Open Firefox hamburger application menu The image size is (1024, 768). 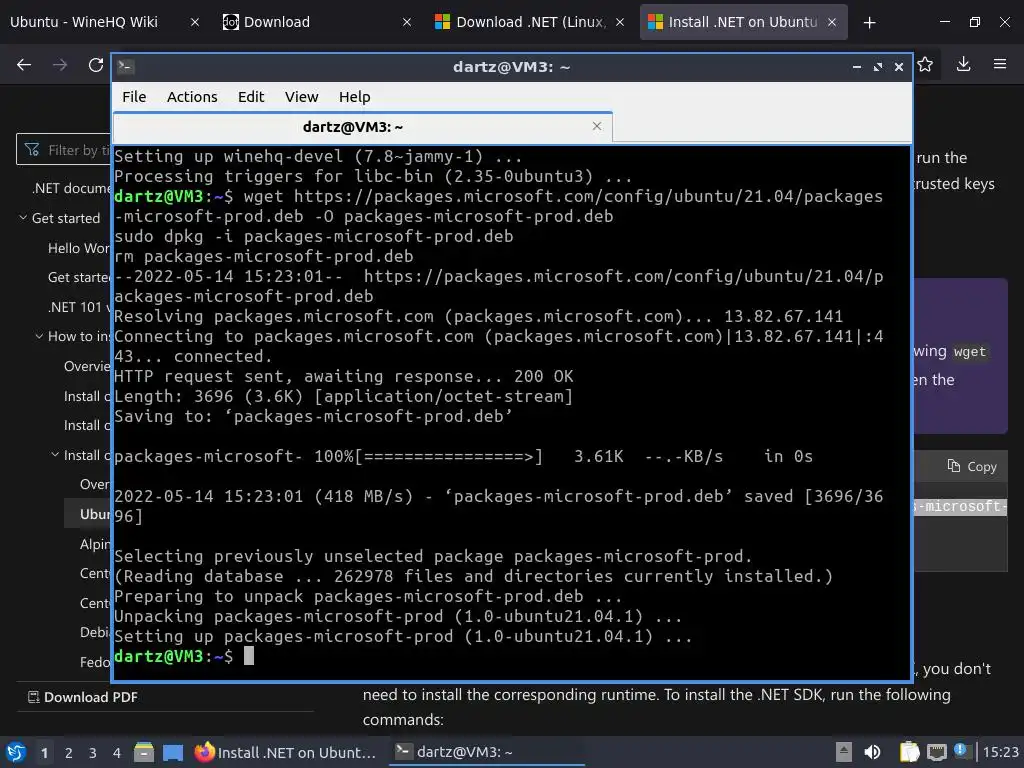(x=1000, y=64)
